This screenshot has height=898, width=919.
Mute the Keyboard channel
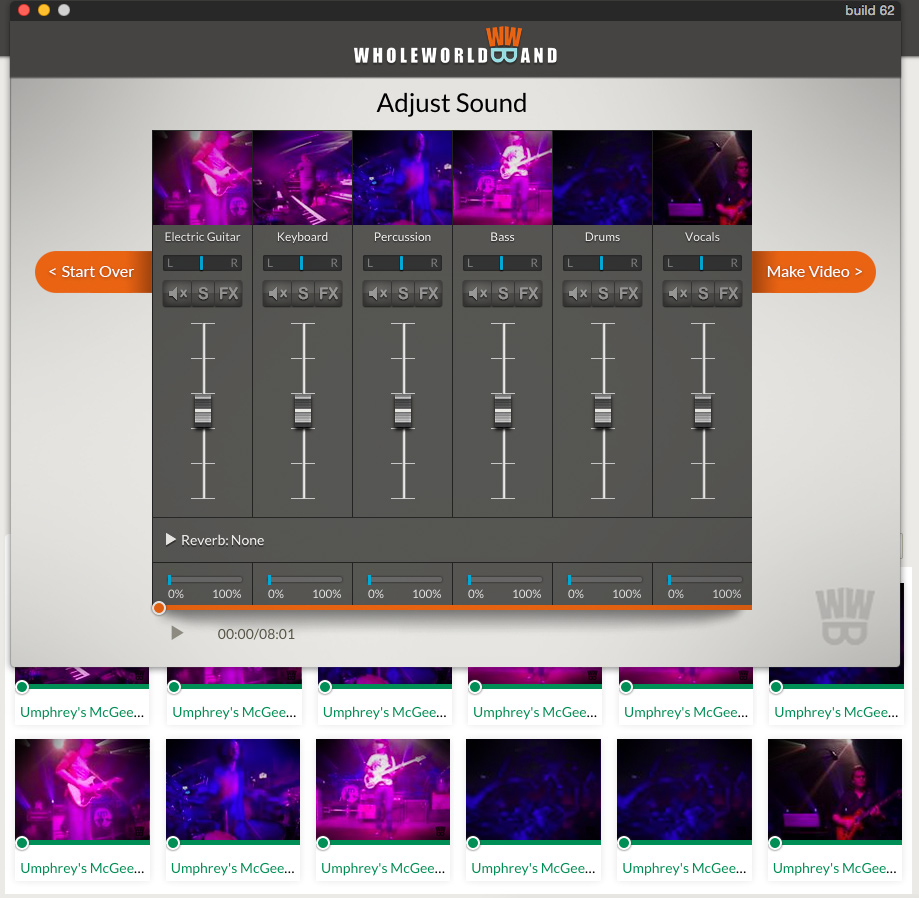pos(277,294)
